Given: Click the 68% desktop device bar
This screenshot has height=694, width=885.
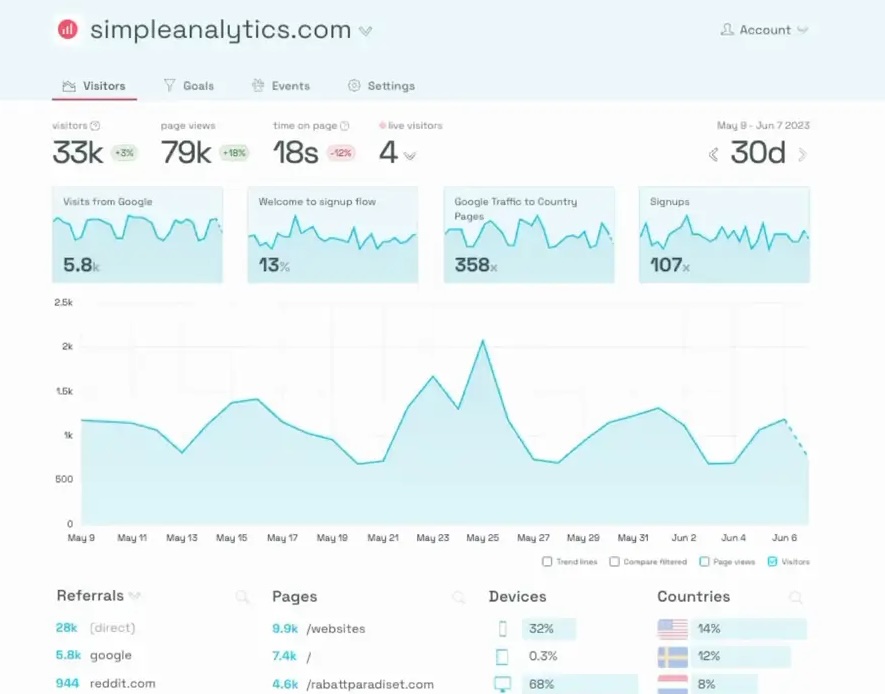Looking at the screenshot, I should pos(580,684).
